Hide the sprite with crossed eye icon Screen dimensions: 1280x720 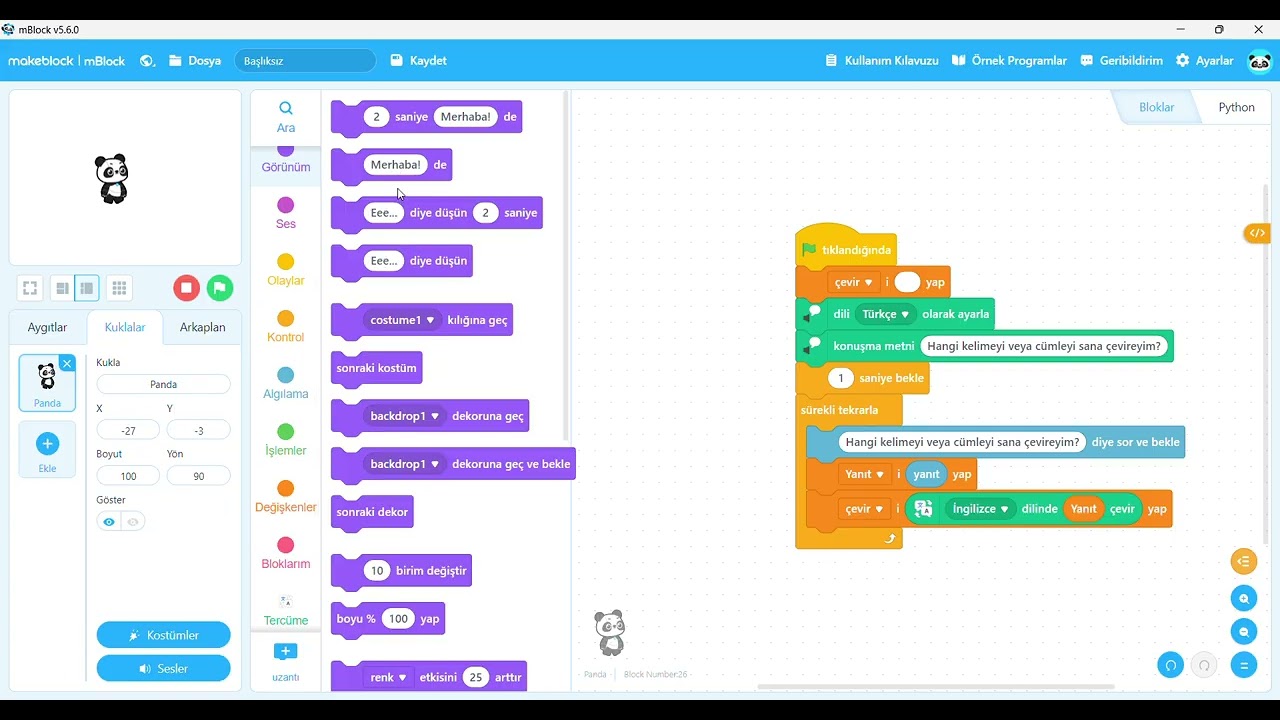pyautogui.click(x=133, y=521)
